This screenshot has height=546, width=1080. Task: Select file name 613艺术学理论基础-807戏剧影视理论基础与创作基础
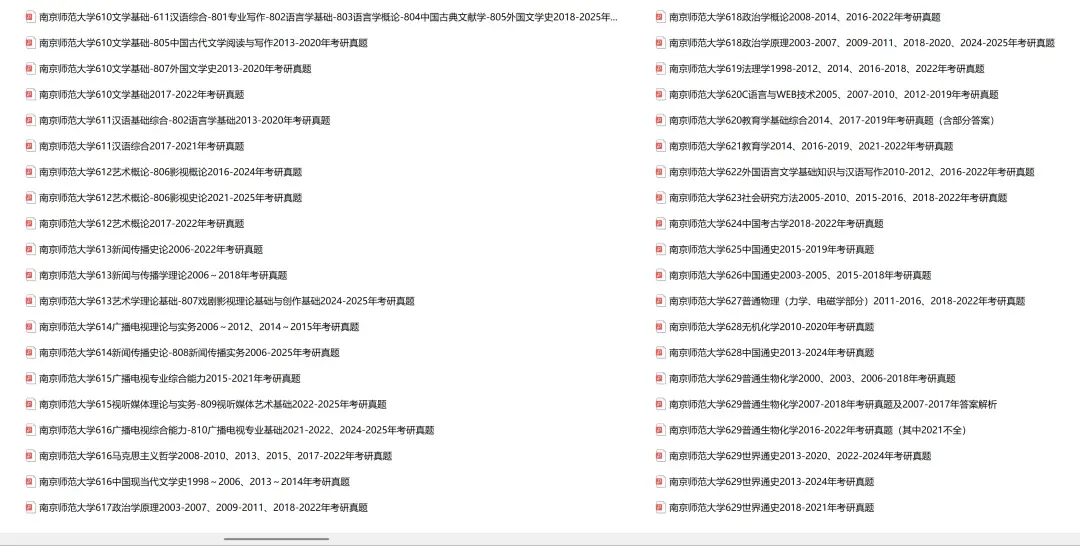point(227,301)
